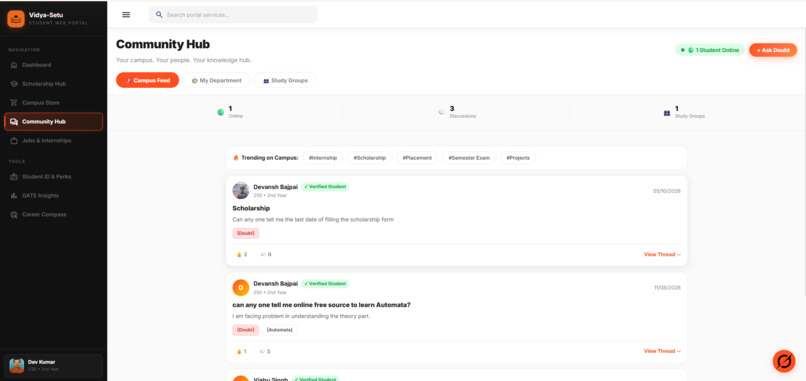Click the page vertical scrollbar
The height and width of the screenshot is (381, 806).
[x=804, y=162]
